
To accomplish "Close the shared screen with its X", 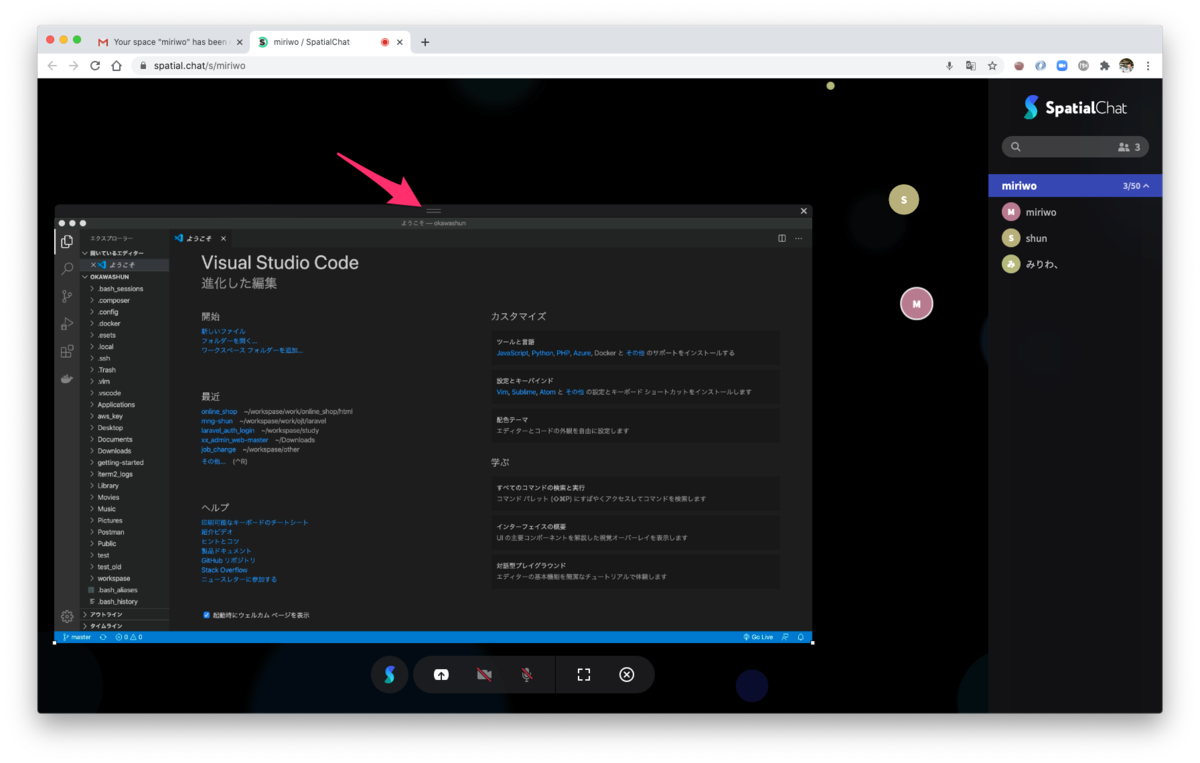I will coord(804,211).
